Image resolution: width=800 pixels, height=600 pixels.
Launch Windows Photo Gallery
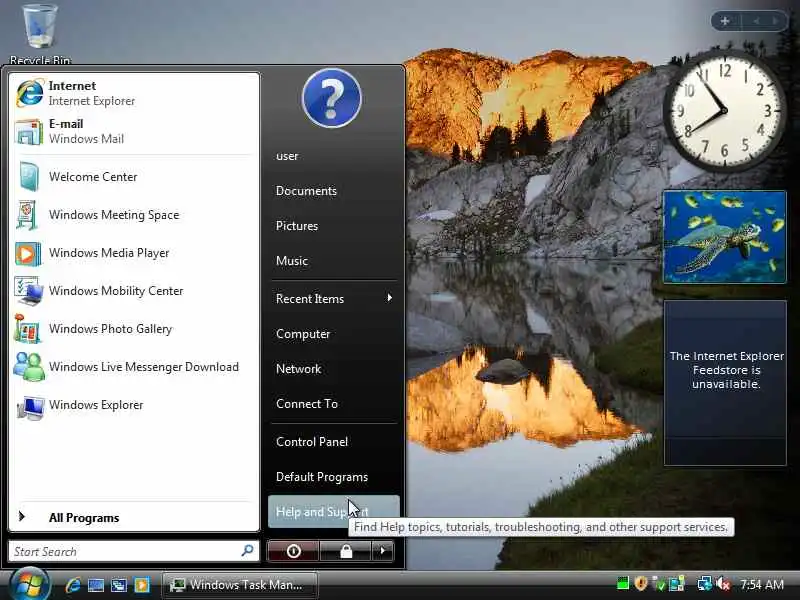(134, 329)
